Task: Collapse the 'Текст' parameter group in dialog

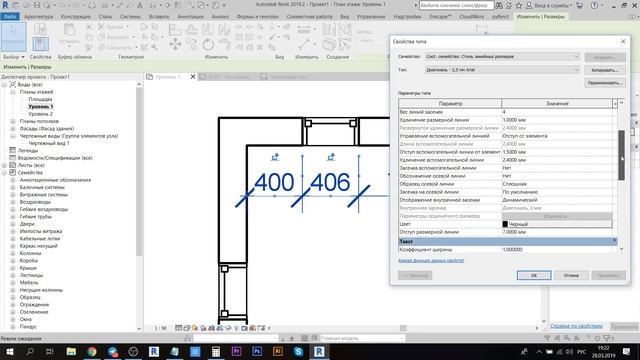Action: 614,241
